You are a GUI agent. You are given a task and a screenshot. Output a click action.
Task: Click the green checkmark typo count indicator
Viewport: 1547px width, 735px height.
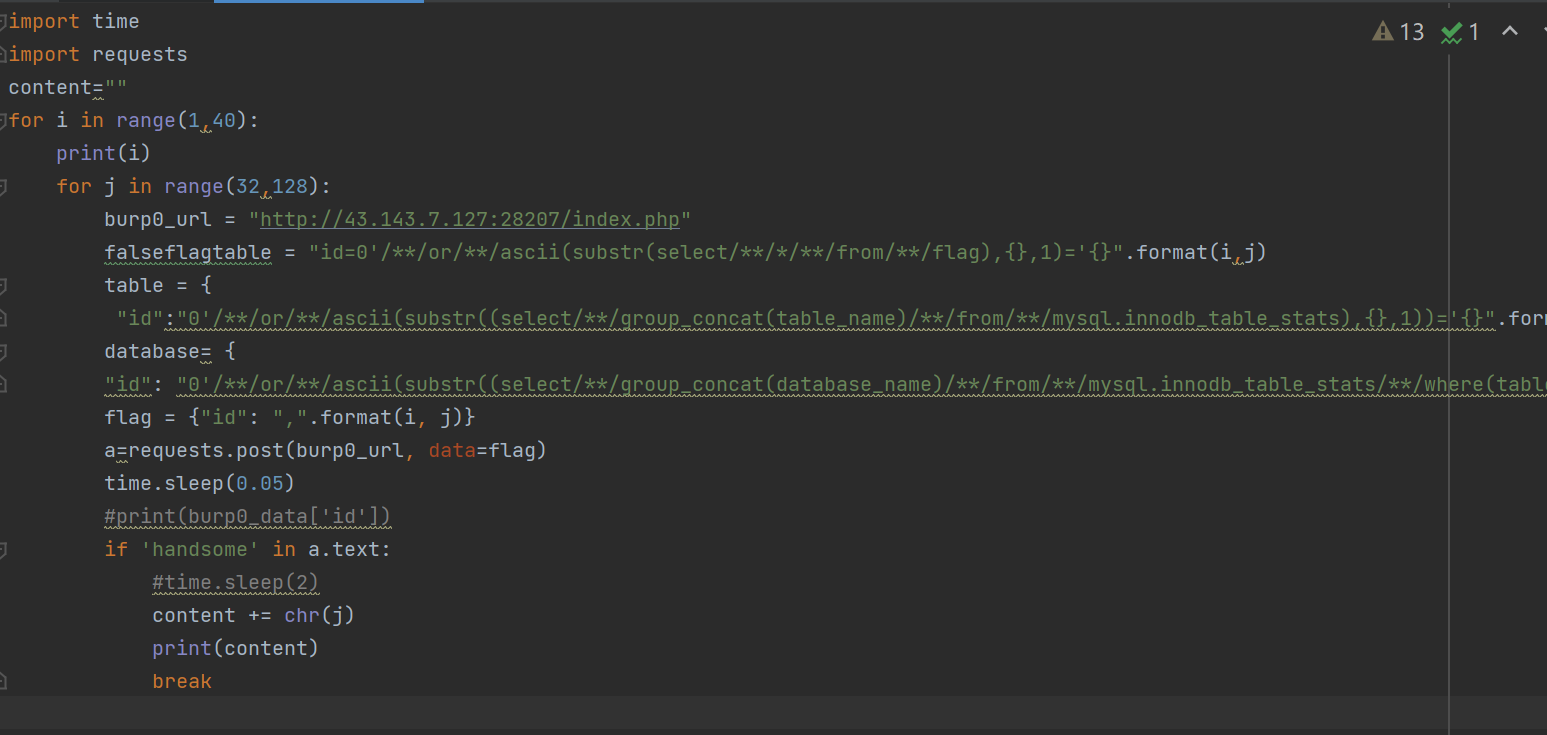[x=1459, y=32]
